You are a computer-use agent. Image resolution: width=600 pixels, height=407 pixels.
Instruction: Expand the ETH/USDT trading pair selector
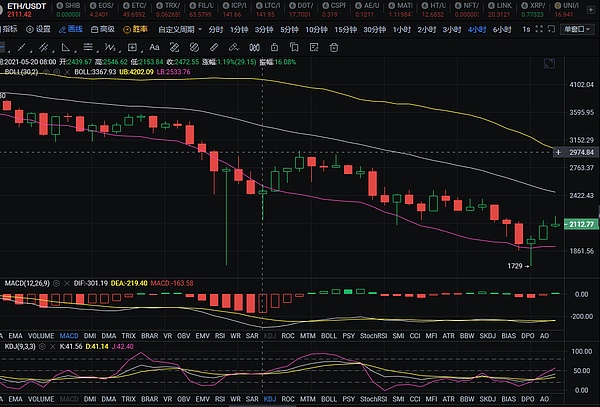[24, 6]
